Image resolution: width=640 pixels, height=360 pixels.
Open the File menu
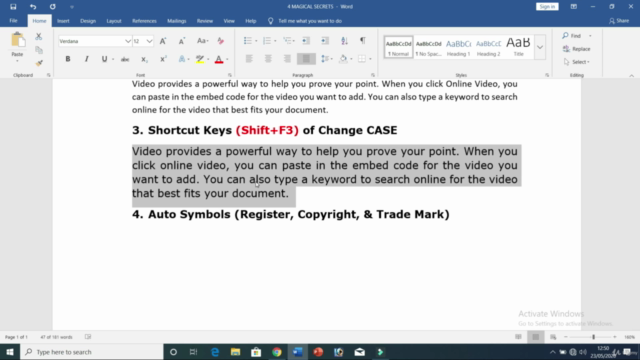pyautogui.click(x=13, y=21)
